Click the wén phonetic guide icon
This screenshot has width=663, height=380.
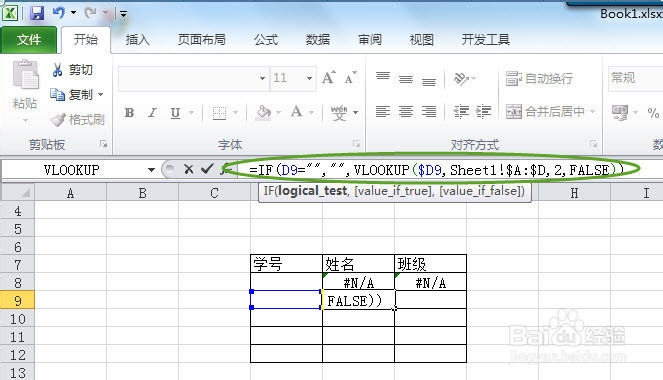339,112
